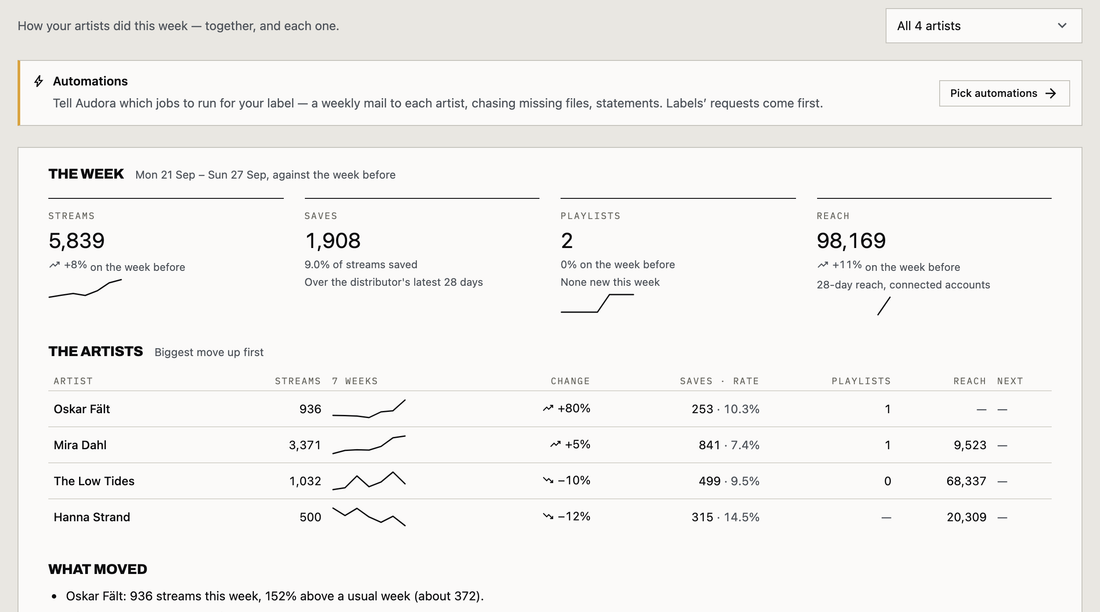This screenshot has width=1100, height=612.
Task: Click the weekly saves total "1,908"
Action: point(333,241)
